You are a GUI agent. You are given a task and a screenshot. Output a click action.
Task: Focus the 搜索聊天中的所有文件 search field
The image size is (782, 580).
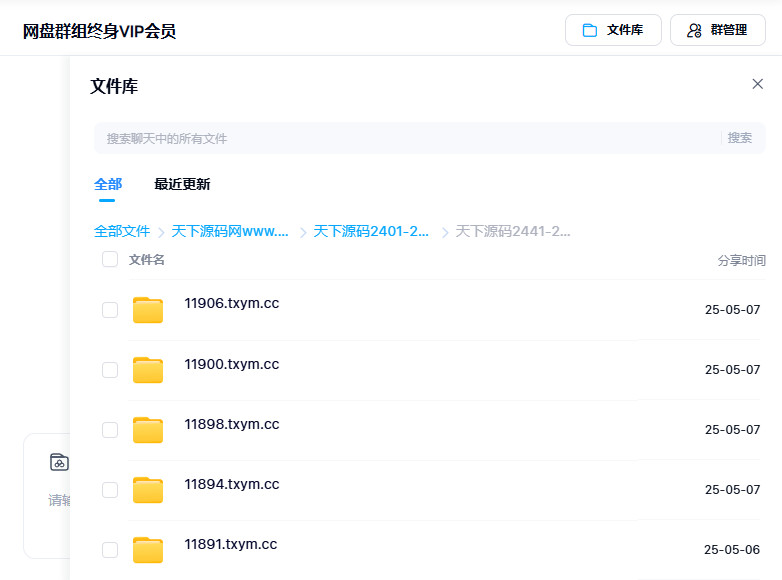[400, 138]
